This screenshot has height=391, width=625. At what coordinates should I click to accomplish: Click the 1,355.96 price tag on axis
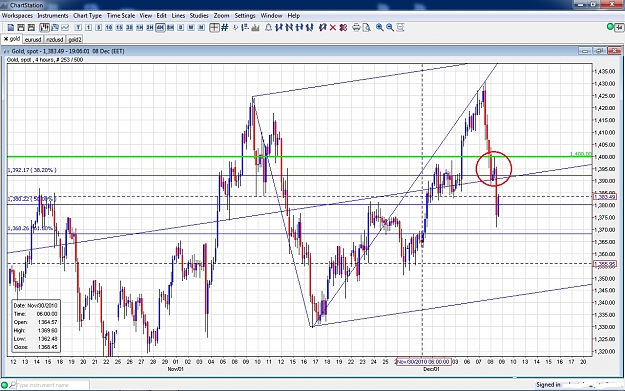pyautogui.click(x=605, y=264)
